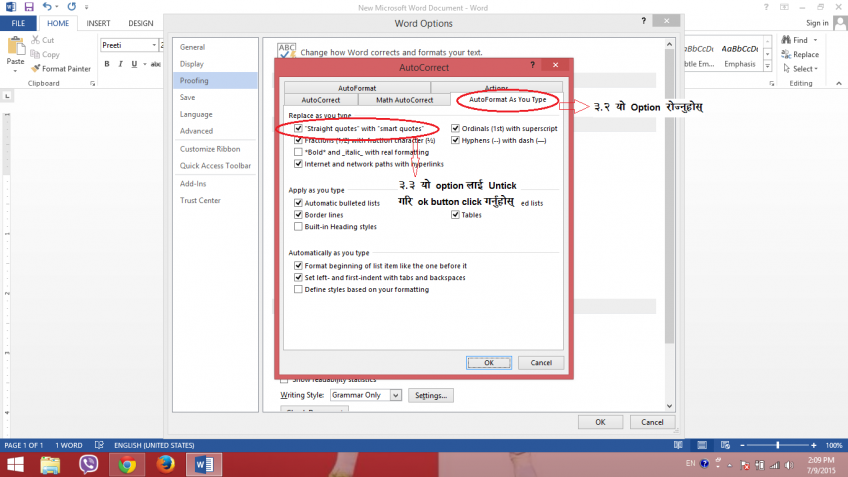
Task: Apply strikethrough formatting
Action: point(156,64)
